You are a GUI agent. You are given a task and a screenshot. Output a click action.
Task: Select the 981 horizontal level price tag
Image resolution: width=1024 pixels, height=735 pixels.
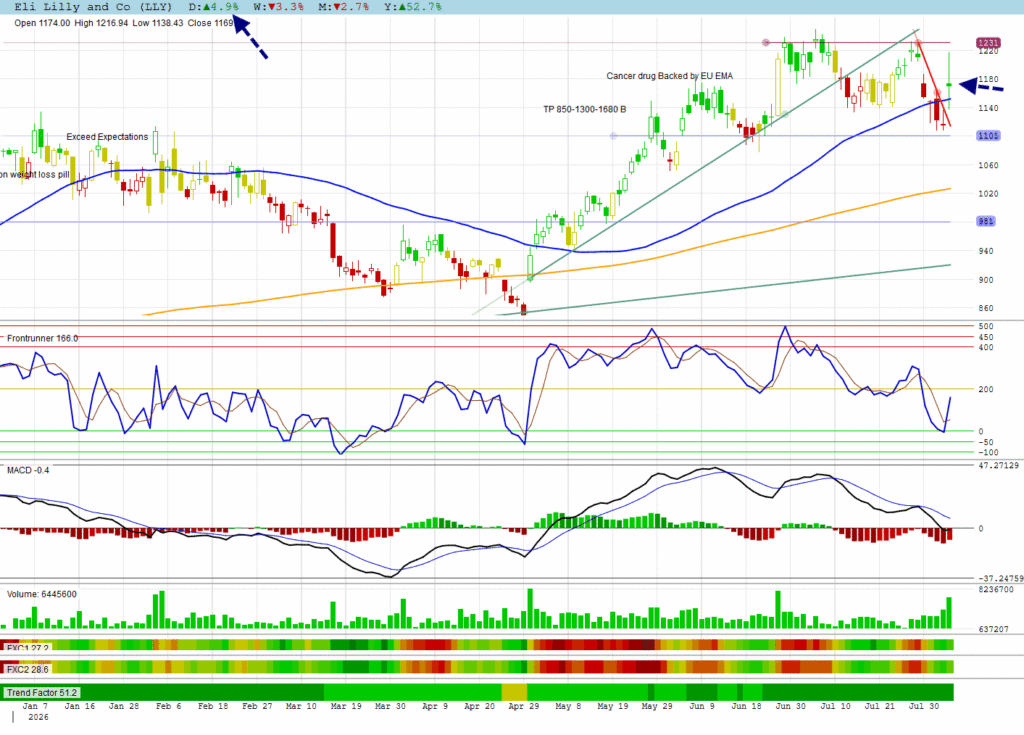coord(985,221)
